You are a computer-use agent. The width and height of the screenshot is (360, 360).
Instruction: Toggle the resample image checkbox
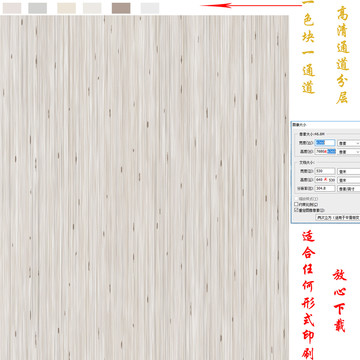(x=296, y=210)
